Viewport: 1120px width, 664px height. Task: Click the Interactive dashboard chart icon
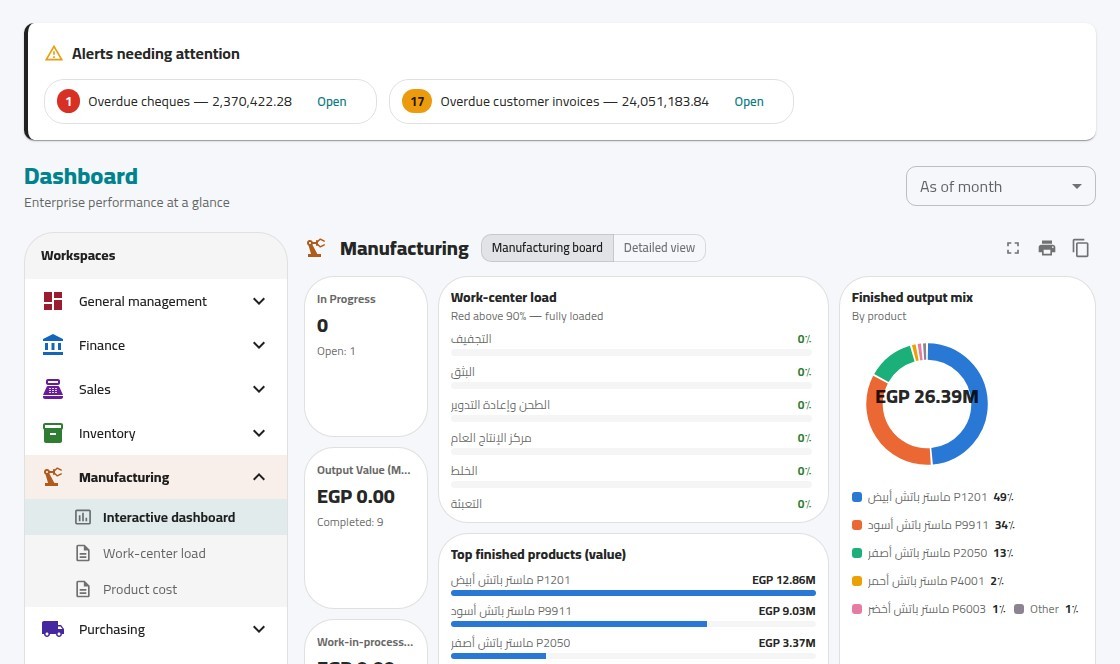click(83, 517)
